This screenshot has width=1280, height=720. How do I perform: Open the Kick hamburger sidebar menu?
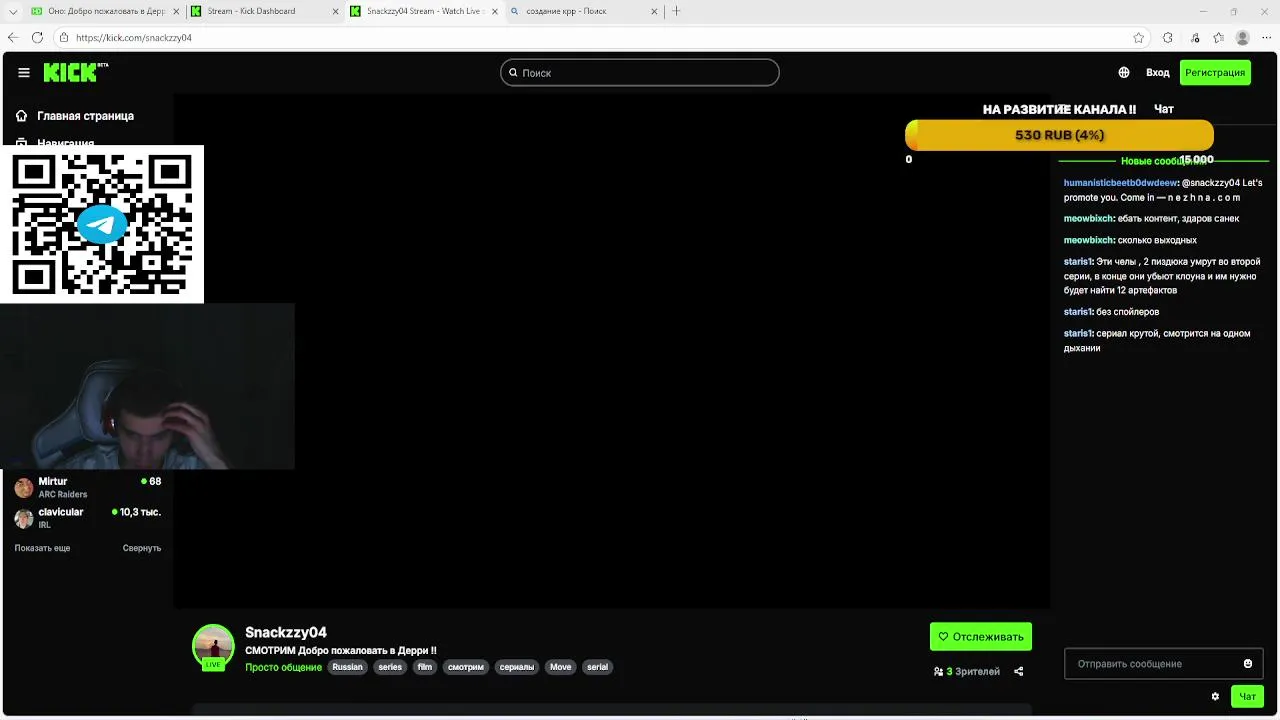tap(24, 72)
